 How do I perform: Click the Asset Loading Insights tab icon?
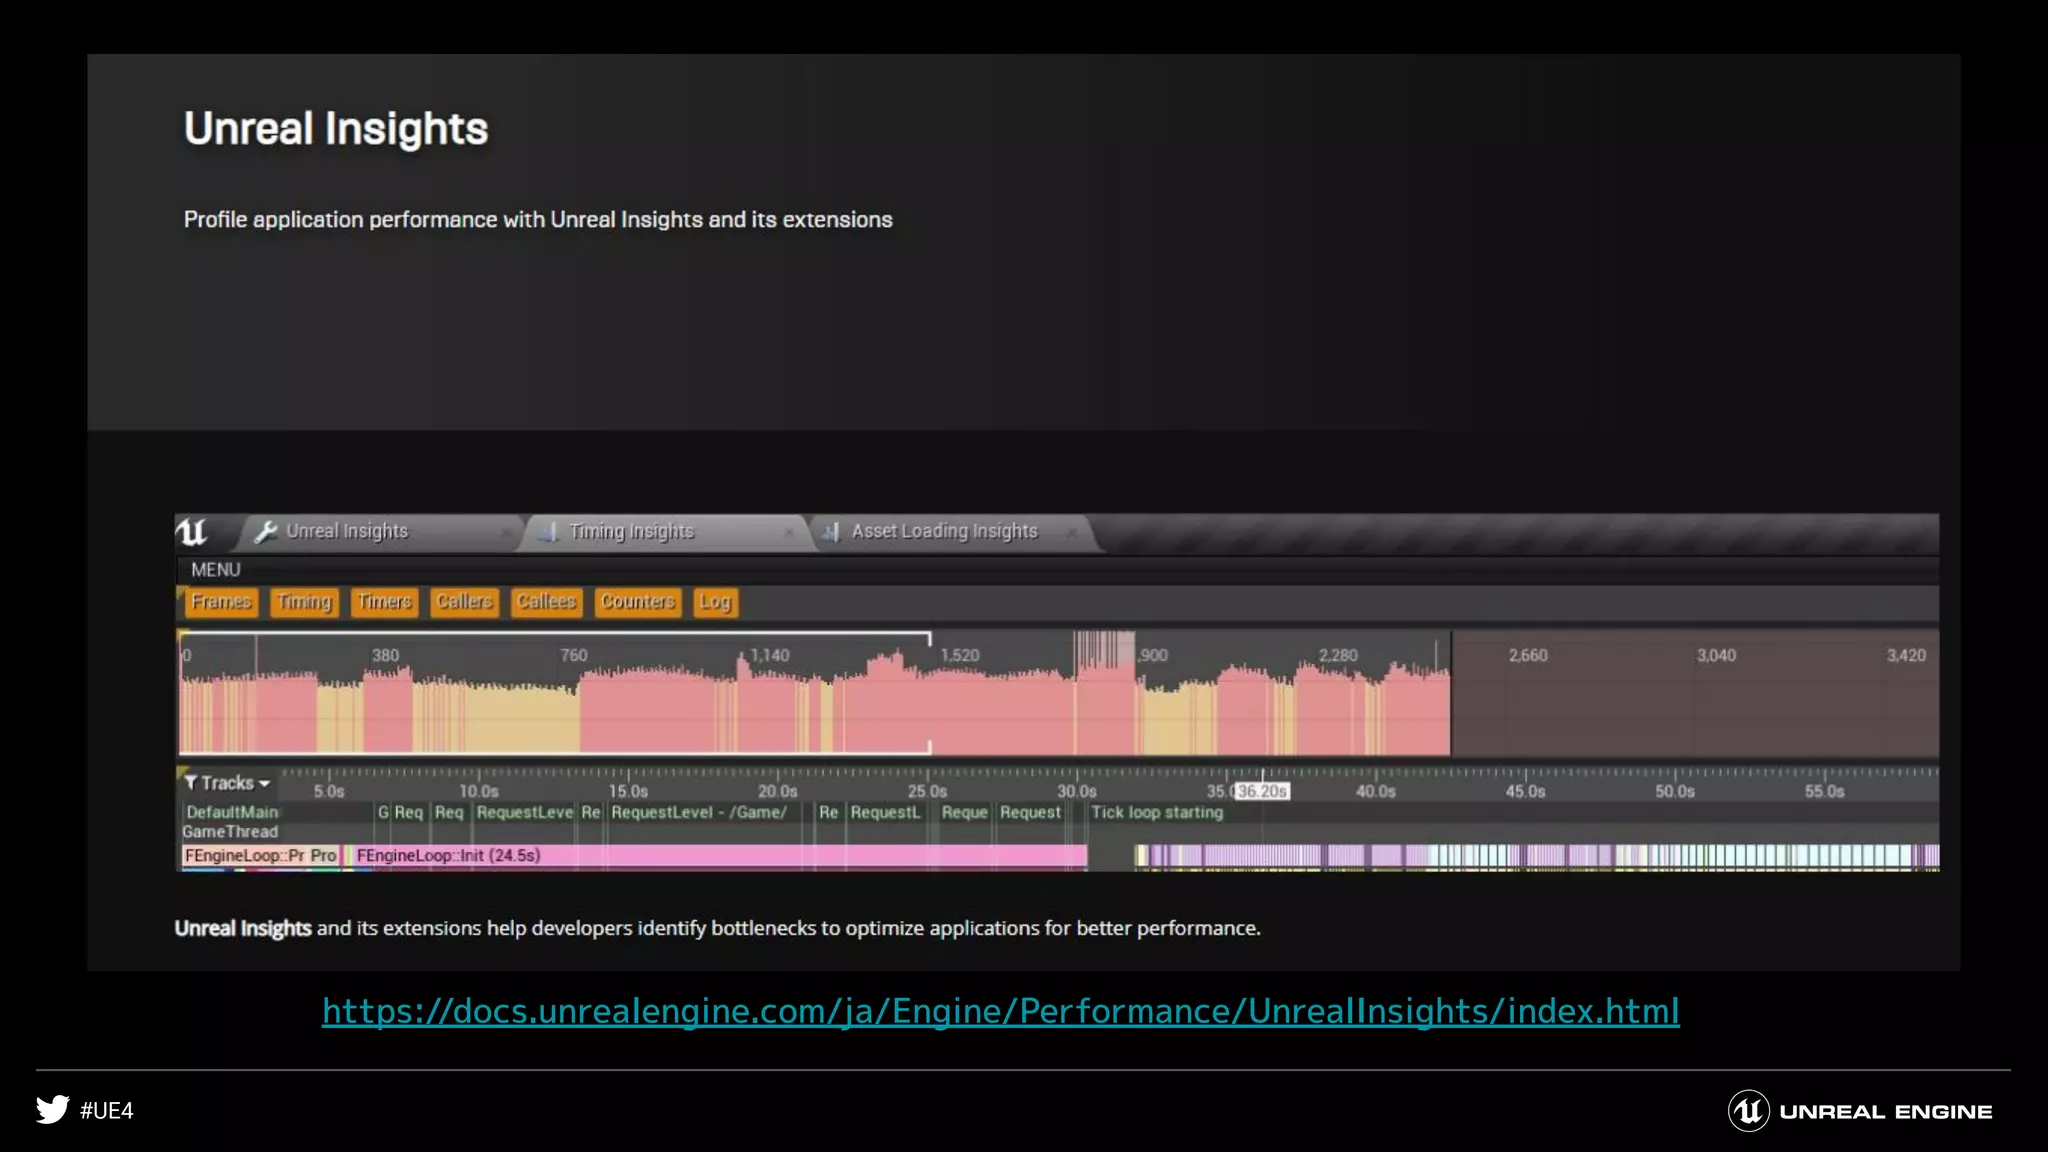831,532
